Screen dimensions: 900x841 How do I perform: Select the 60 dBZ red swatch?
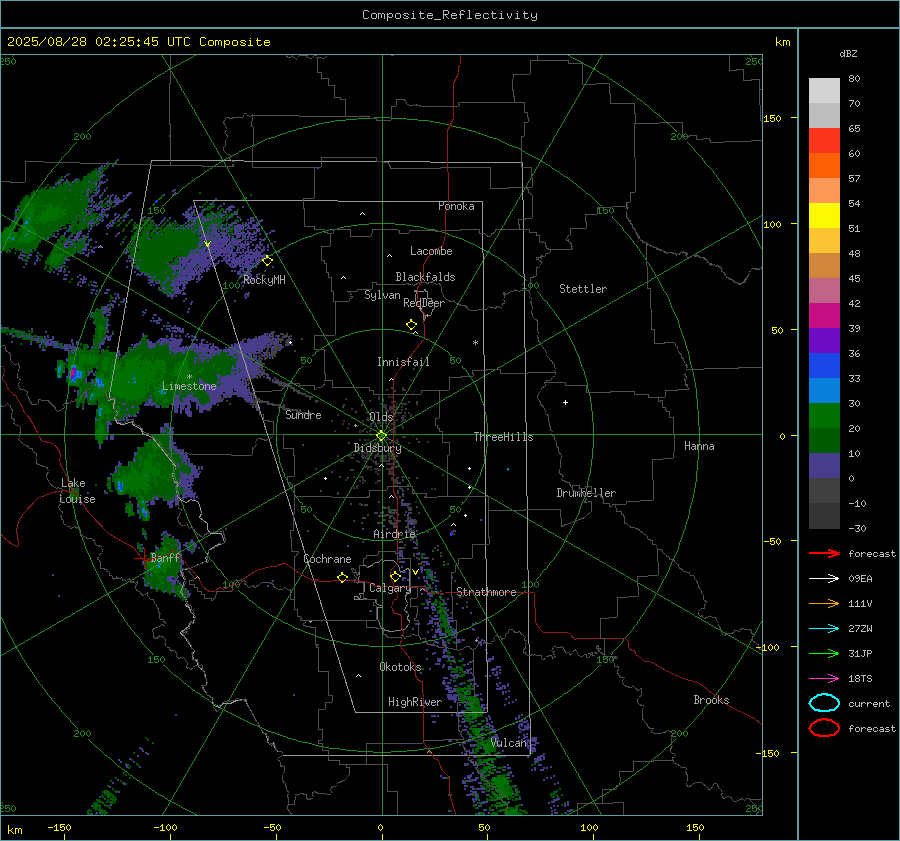point(824,141)
